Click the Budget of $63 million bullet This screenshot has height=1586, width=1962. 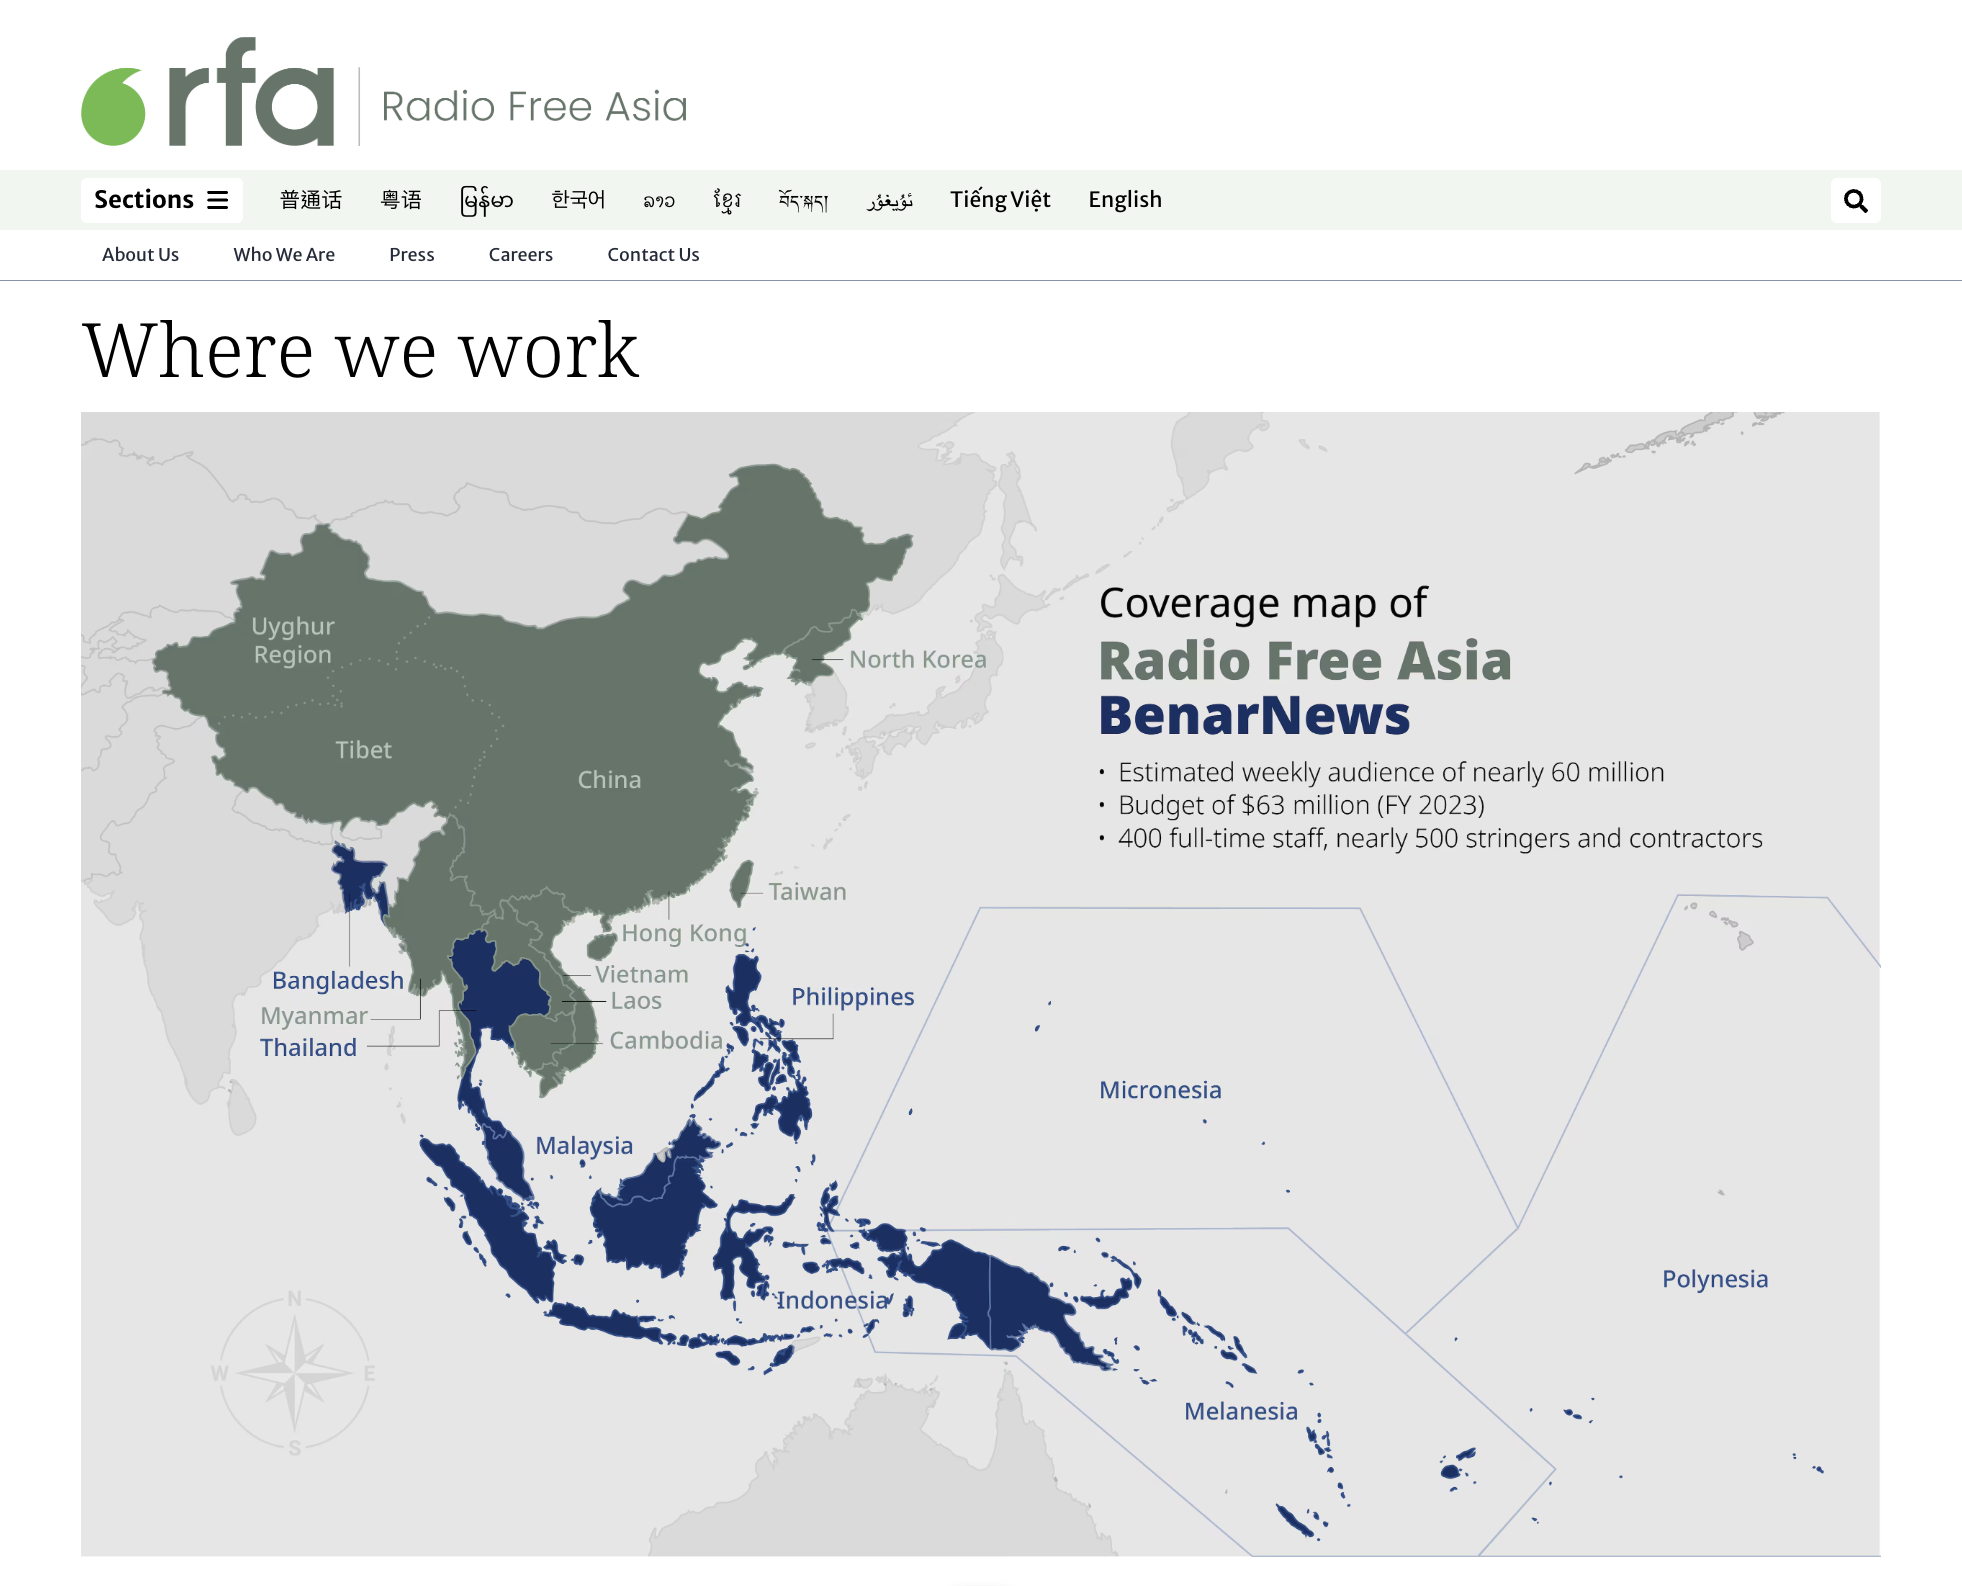pos(1301,806)
